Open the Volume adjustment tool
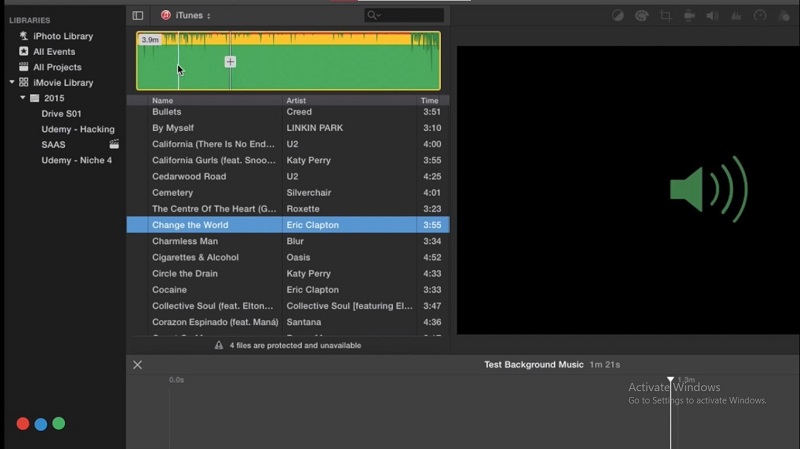Image resolution: width=800 pixels, height=449 pixels. pos(712,16)
